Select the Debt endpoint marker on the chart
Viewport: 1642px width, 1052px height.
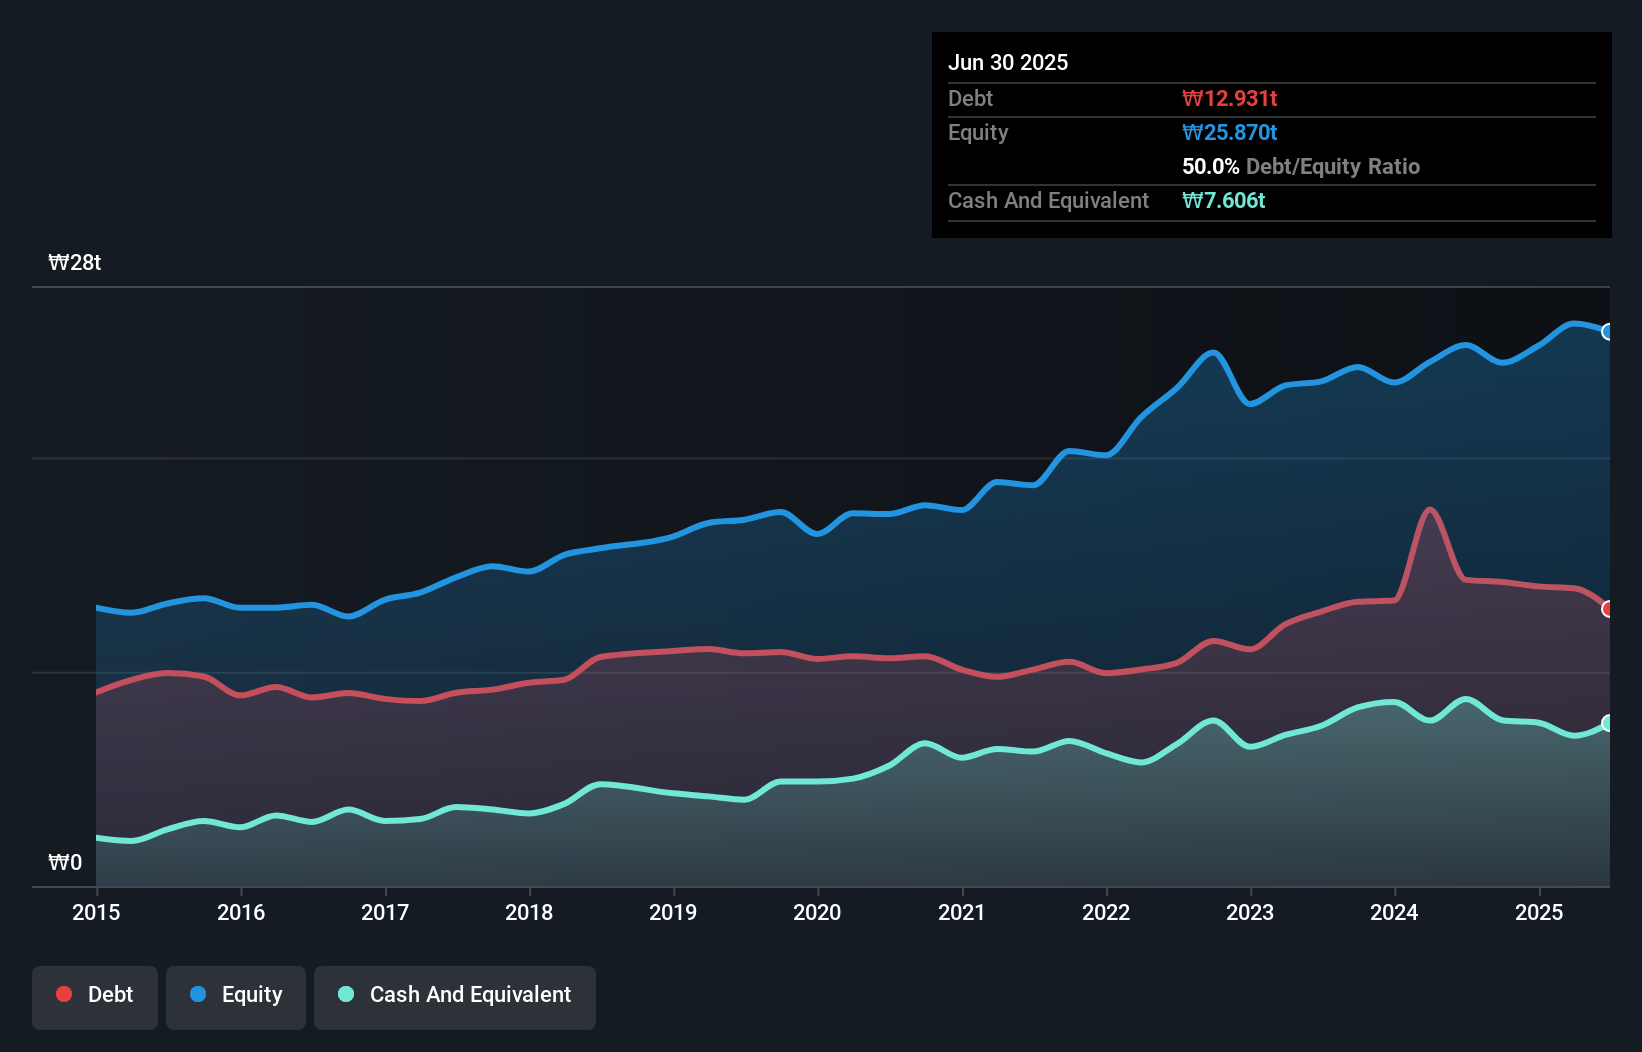pos(1607,608)
